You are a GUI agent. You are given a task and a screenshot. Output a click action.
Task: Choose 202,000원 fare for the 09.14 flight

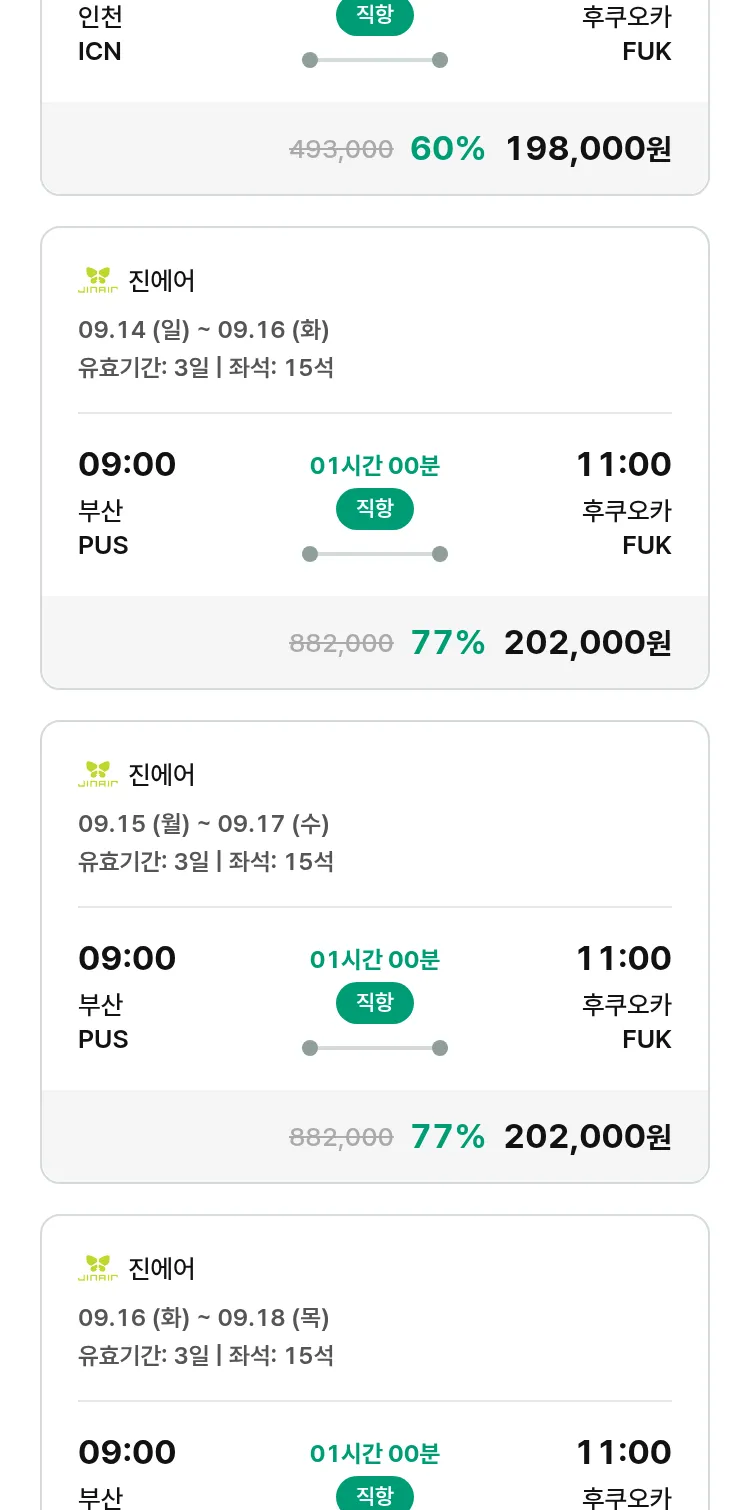coord(587,642)
